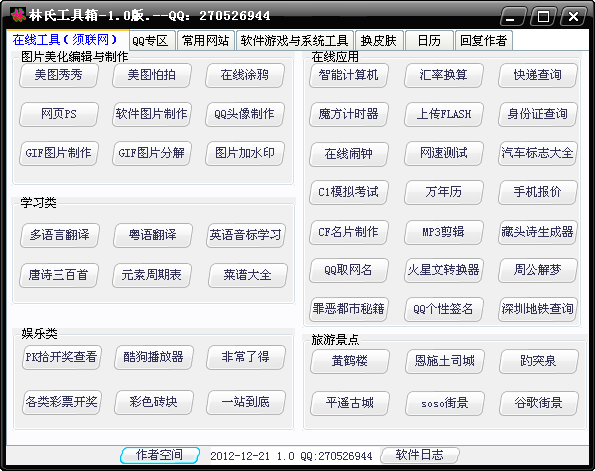This screenshot has height=471, width=595.
Task: Open 快递查询 lookup
Action: click(x=538, y=75)
